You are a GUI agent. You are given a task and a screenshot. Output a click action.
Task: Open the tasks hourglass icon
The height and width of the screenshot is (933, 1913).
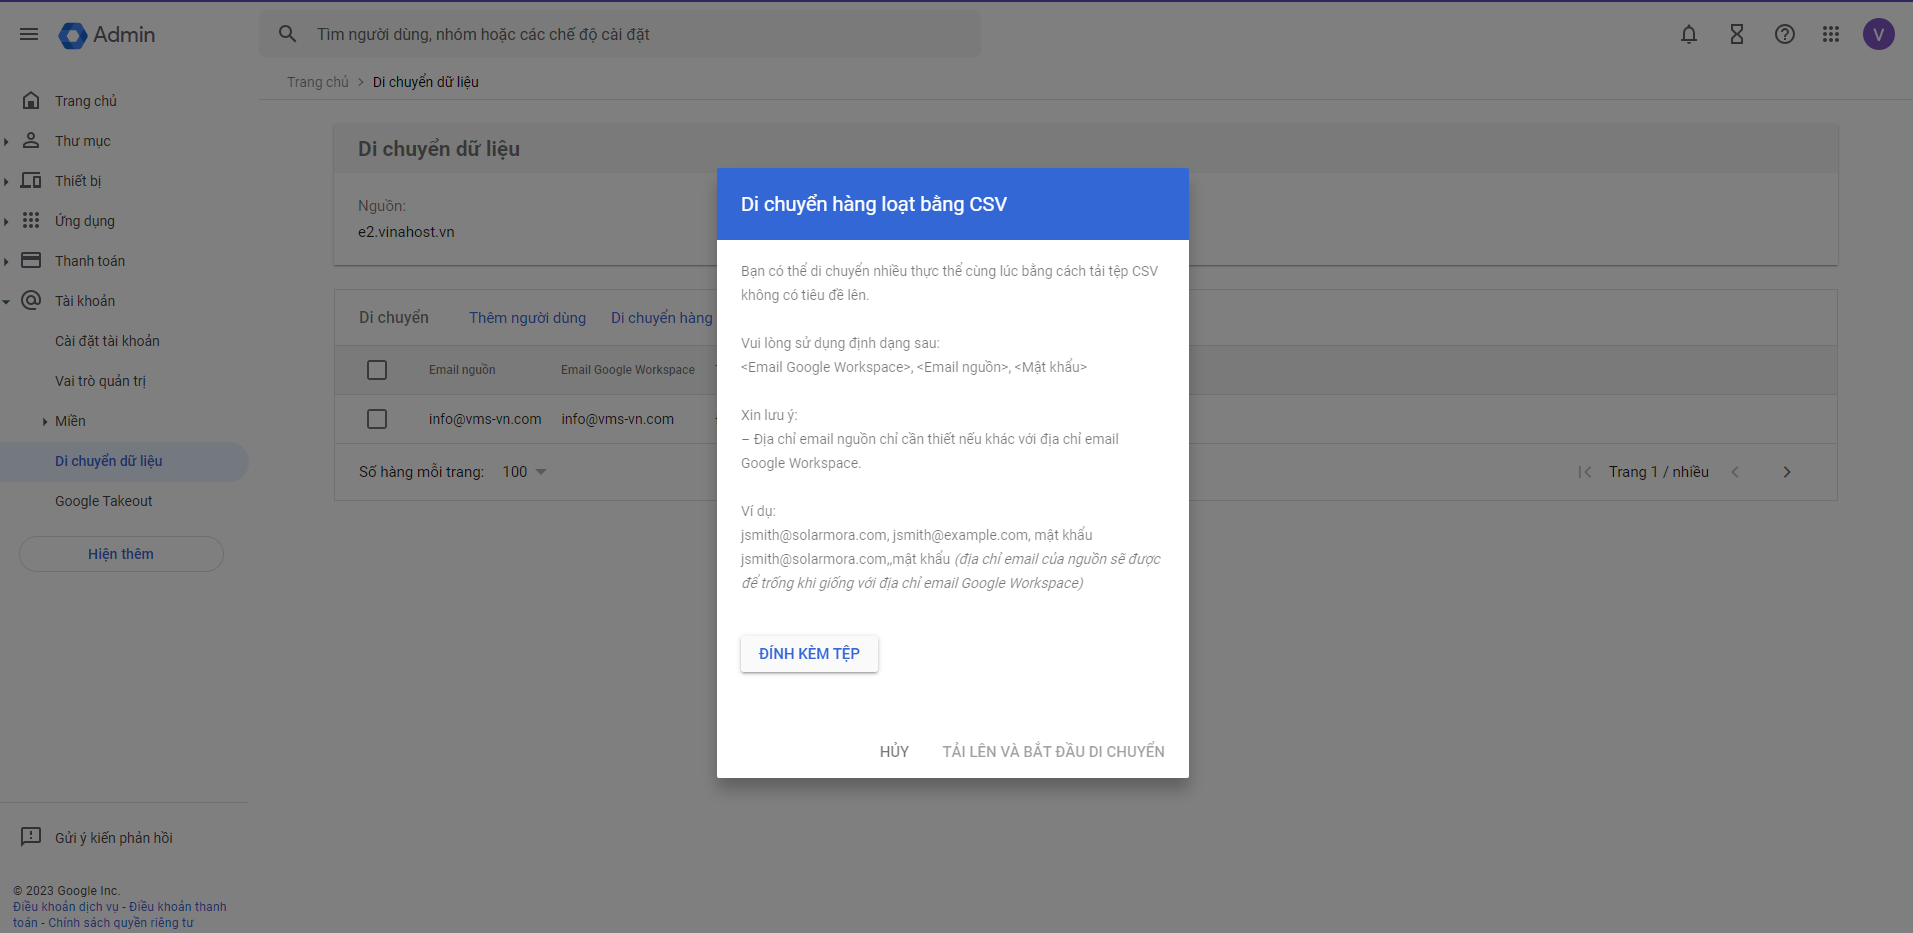click(1736, 34)
